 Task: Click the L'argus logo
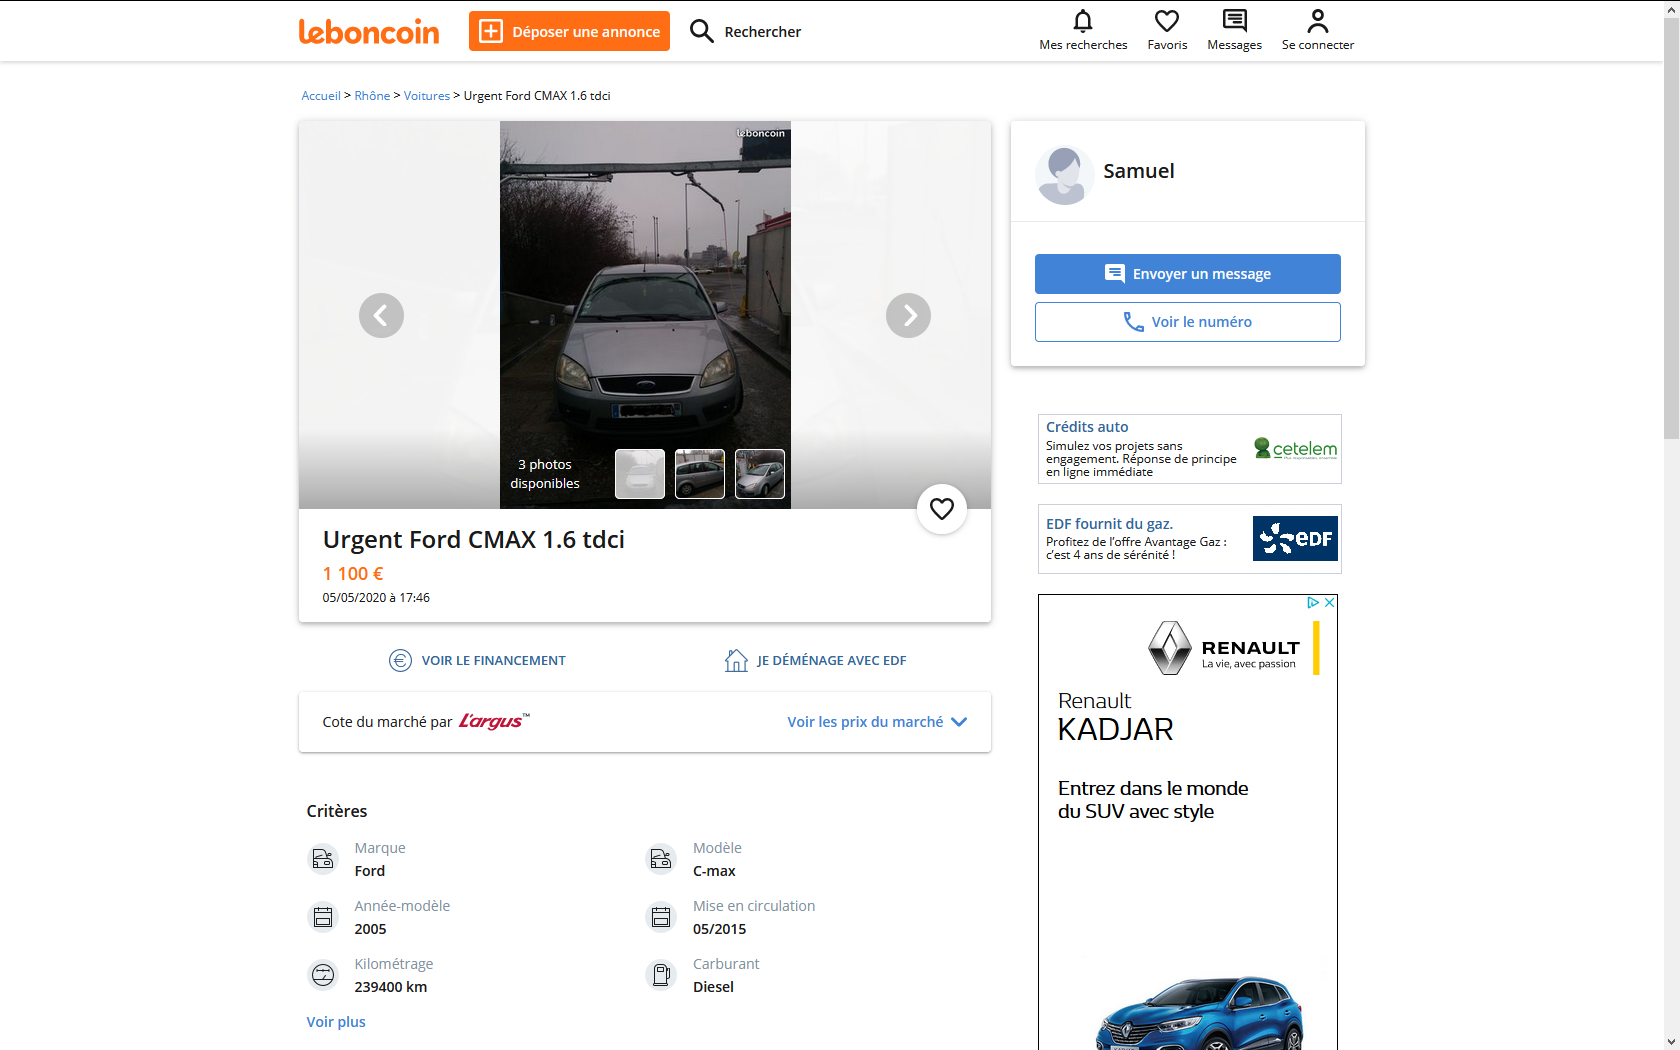[x=494, y=721]
